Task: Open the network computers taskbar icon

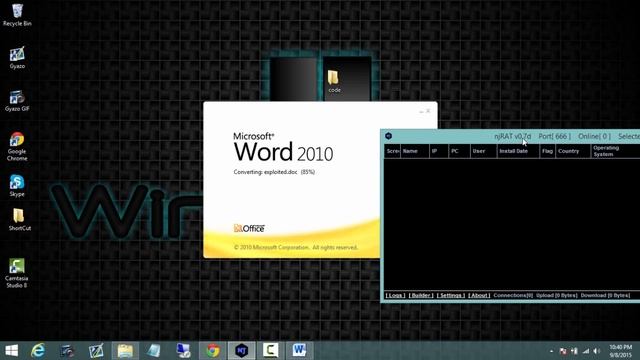Action: point(183,351)
